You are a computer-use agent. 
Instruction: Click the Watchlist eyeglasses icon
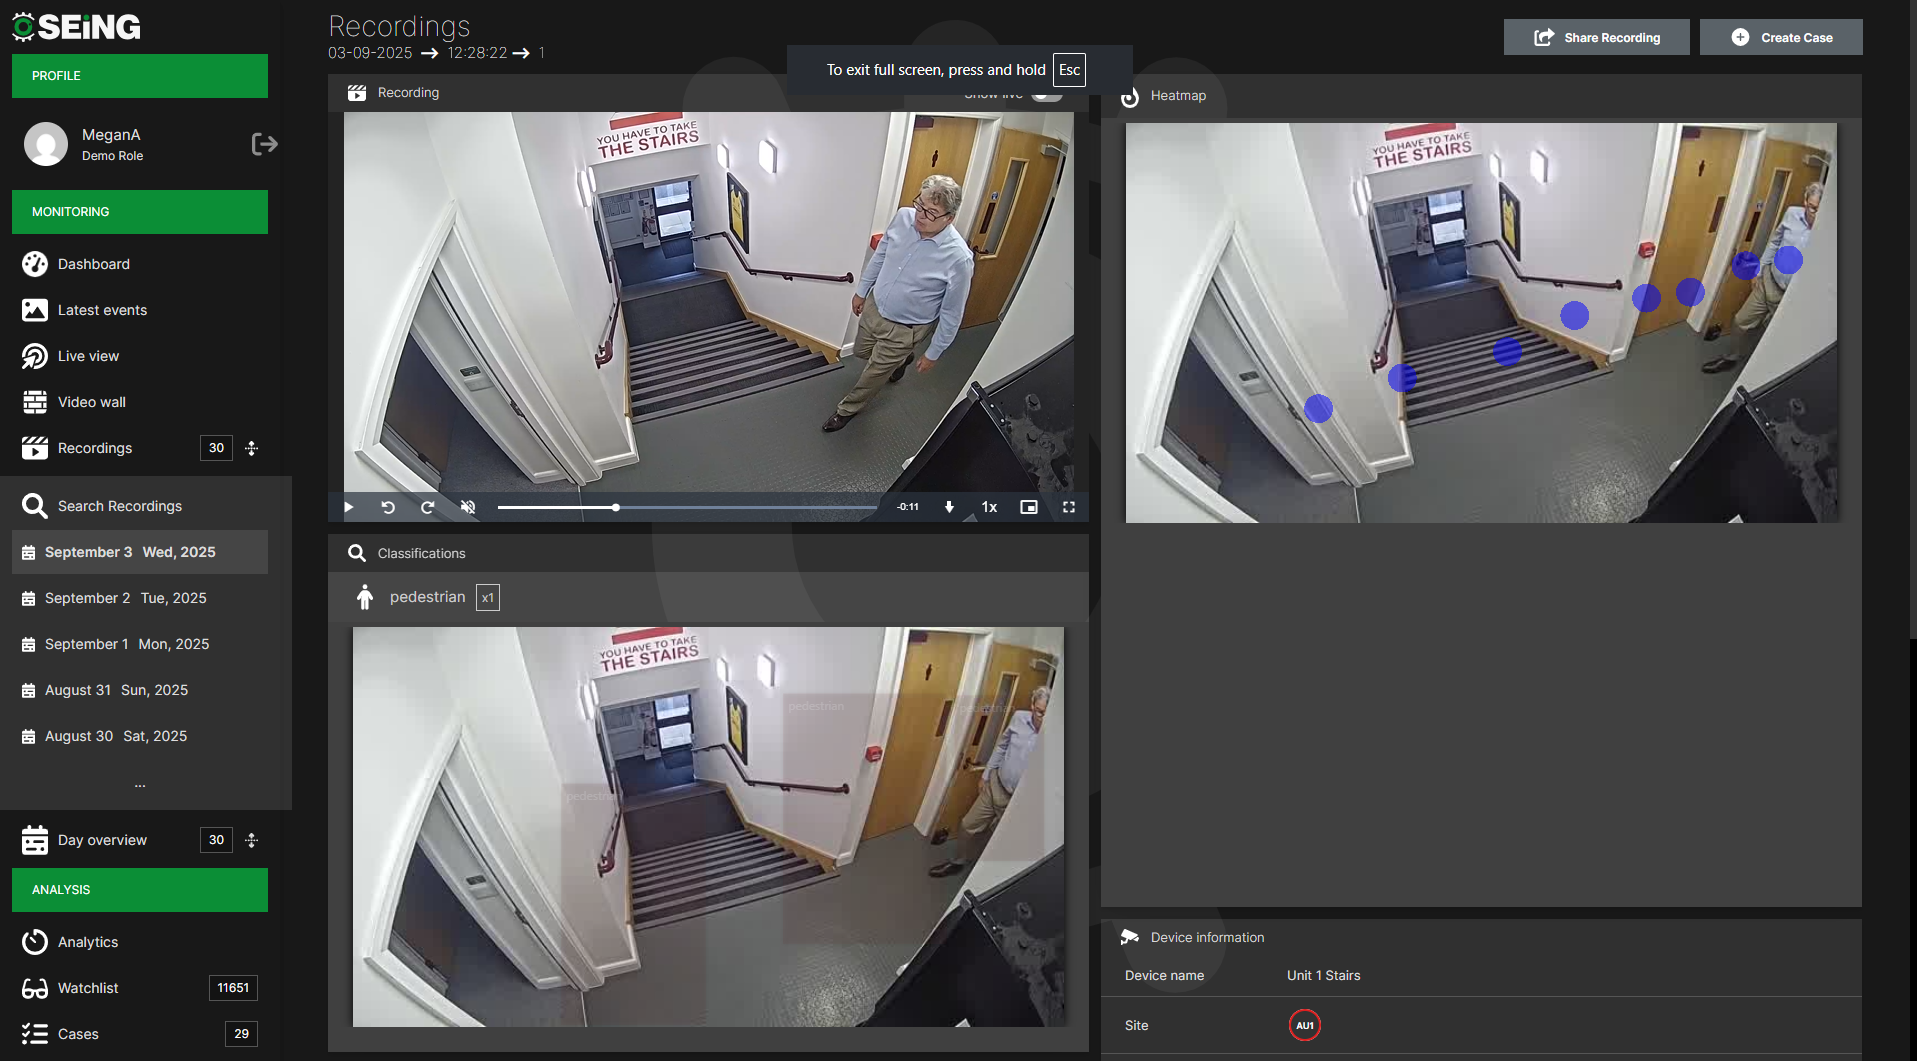(34, 988)
